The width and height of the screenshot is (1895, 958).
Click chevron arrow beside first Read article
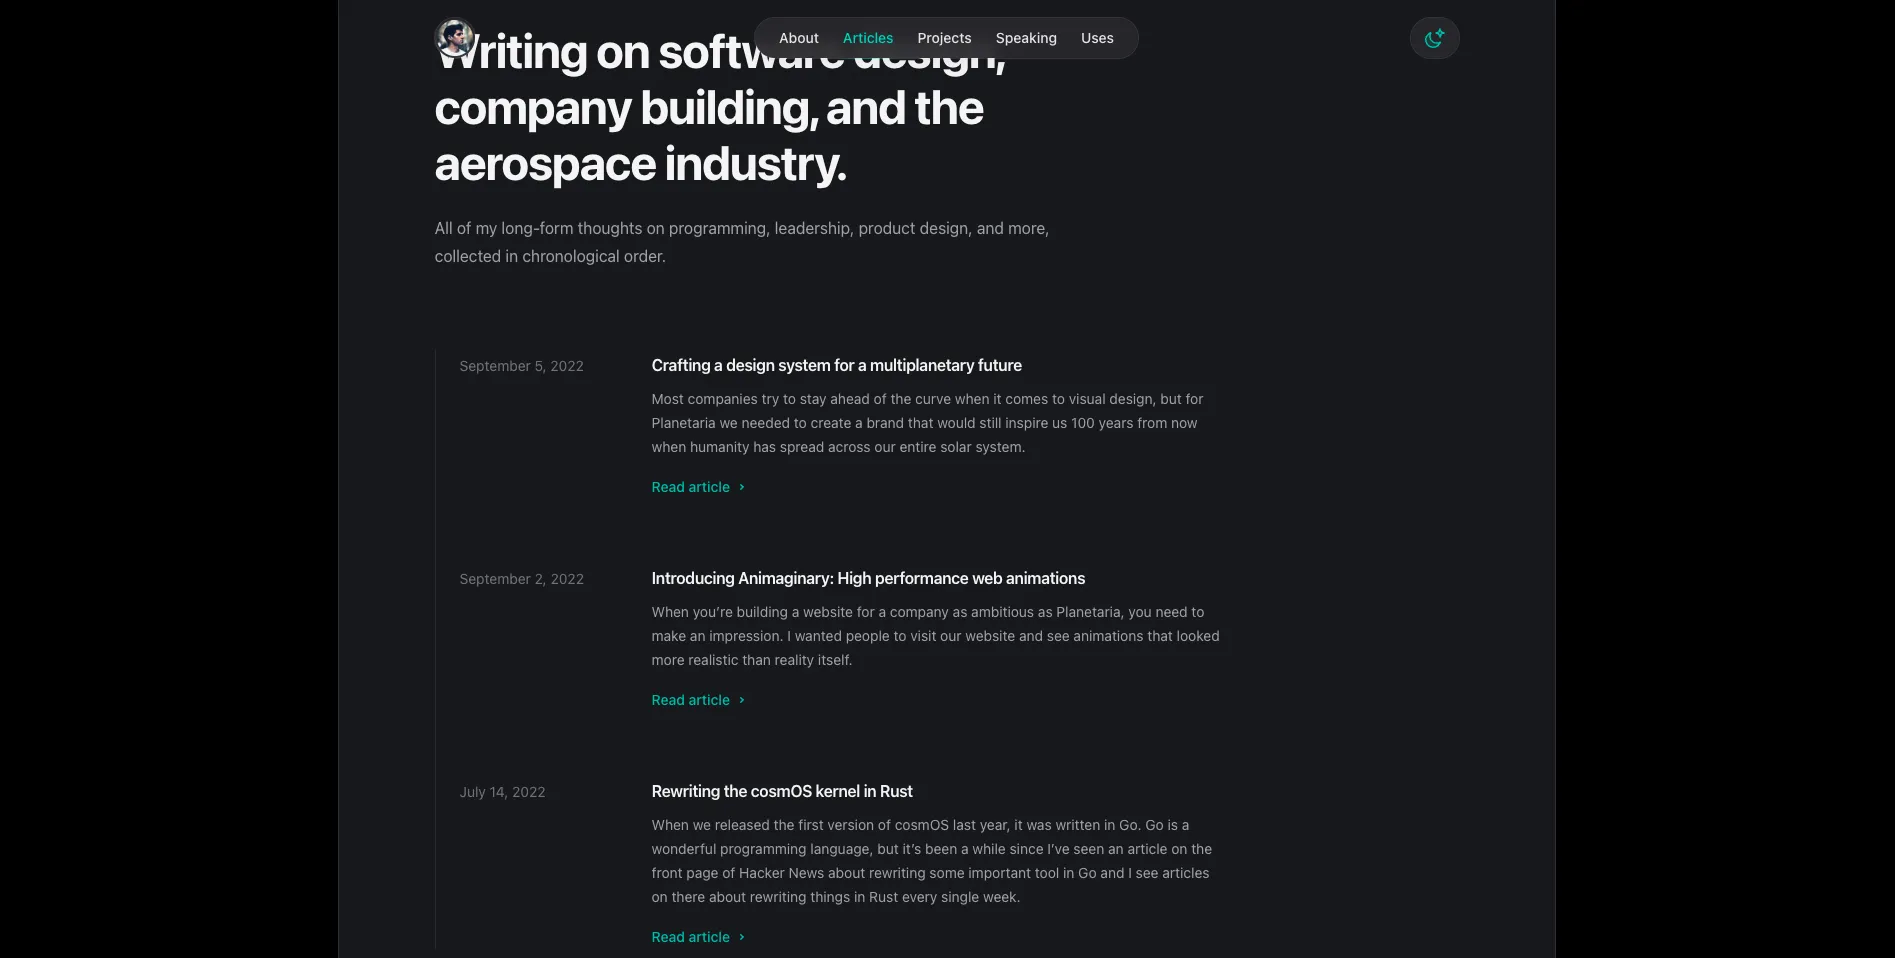(741, 487)
